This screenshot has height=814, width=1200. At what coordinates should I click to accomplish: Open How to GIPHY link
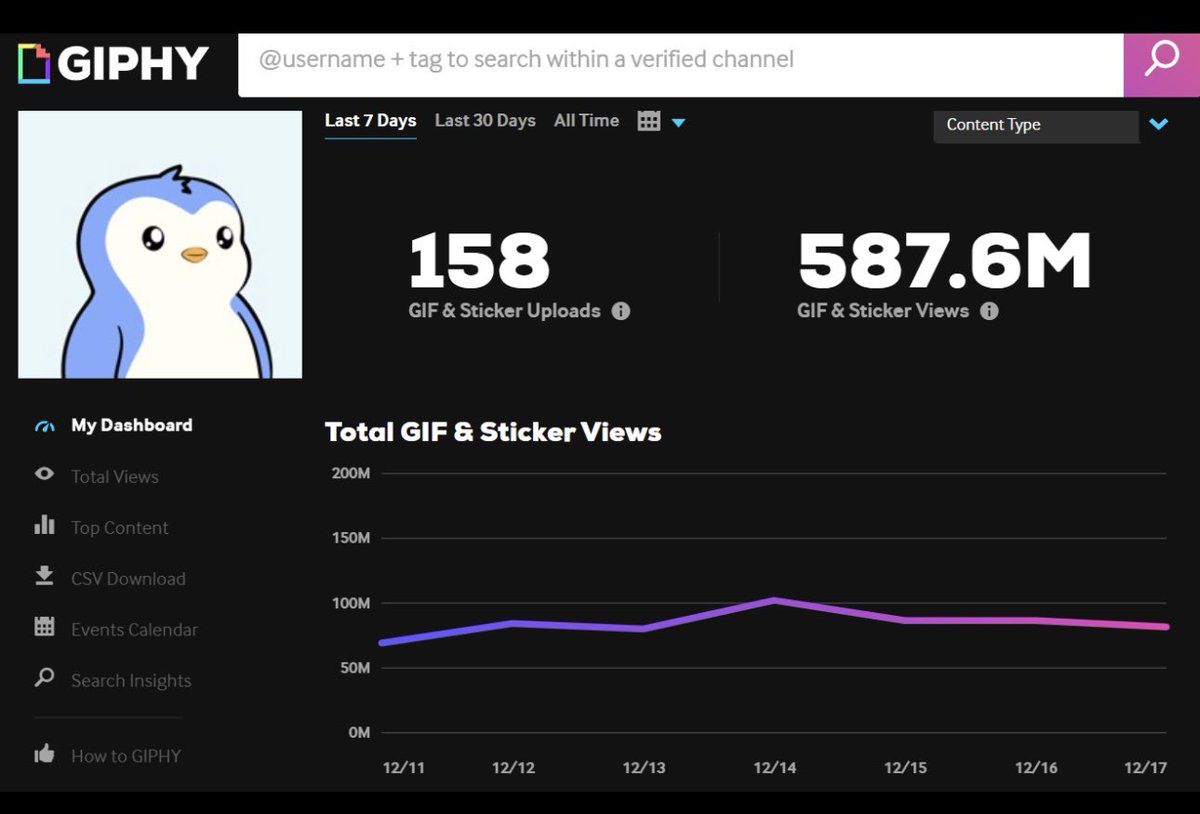pos(126,756)
